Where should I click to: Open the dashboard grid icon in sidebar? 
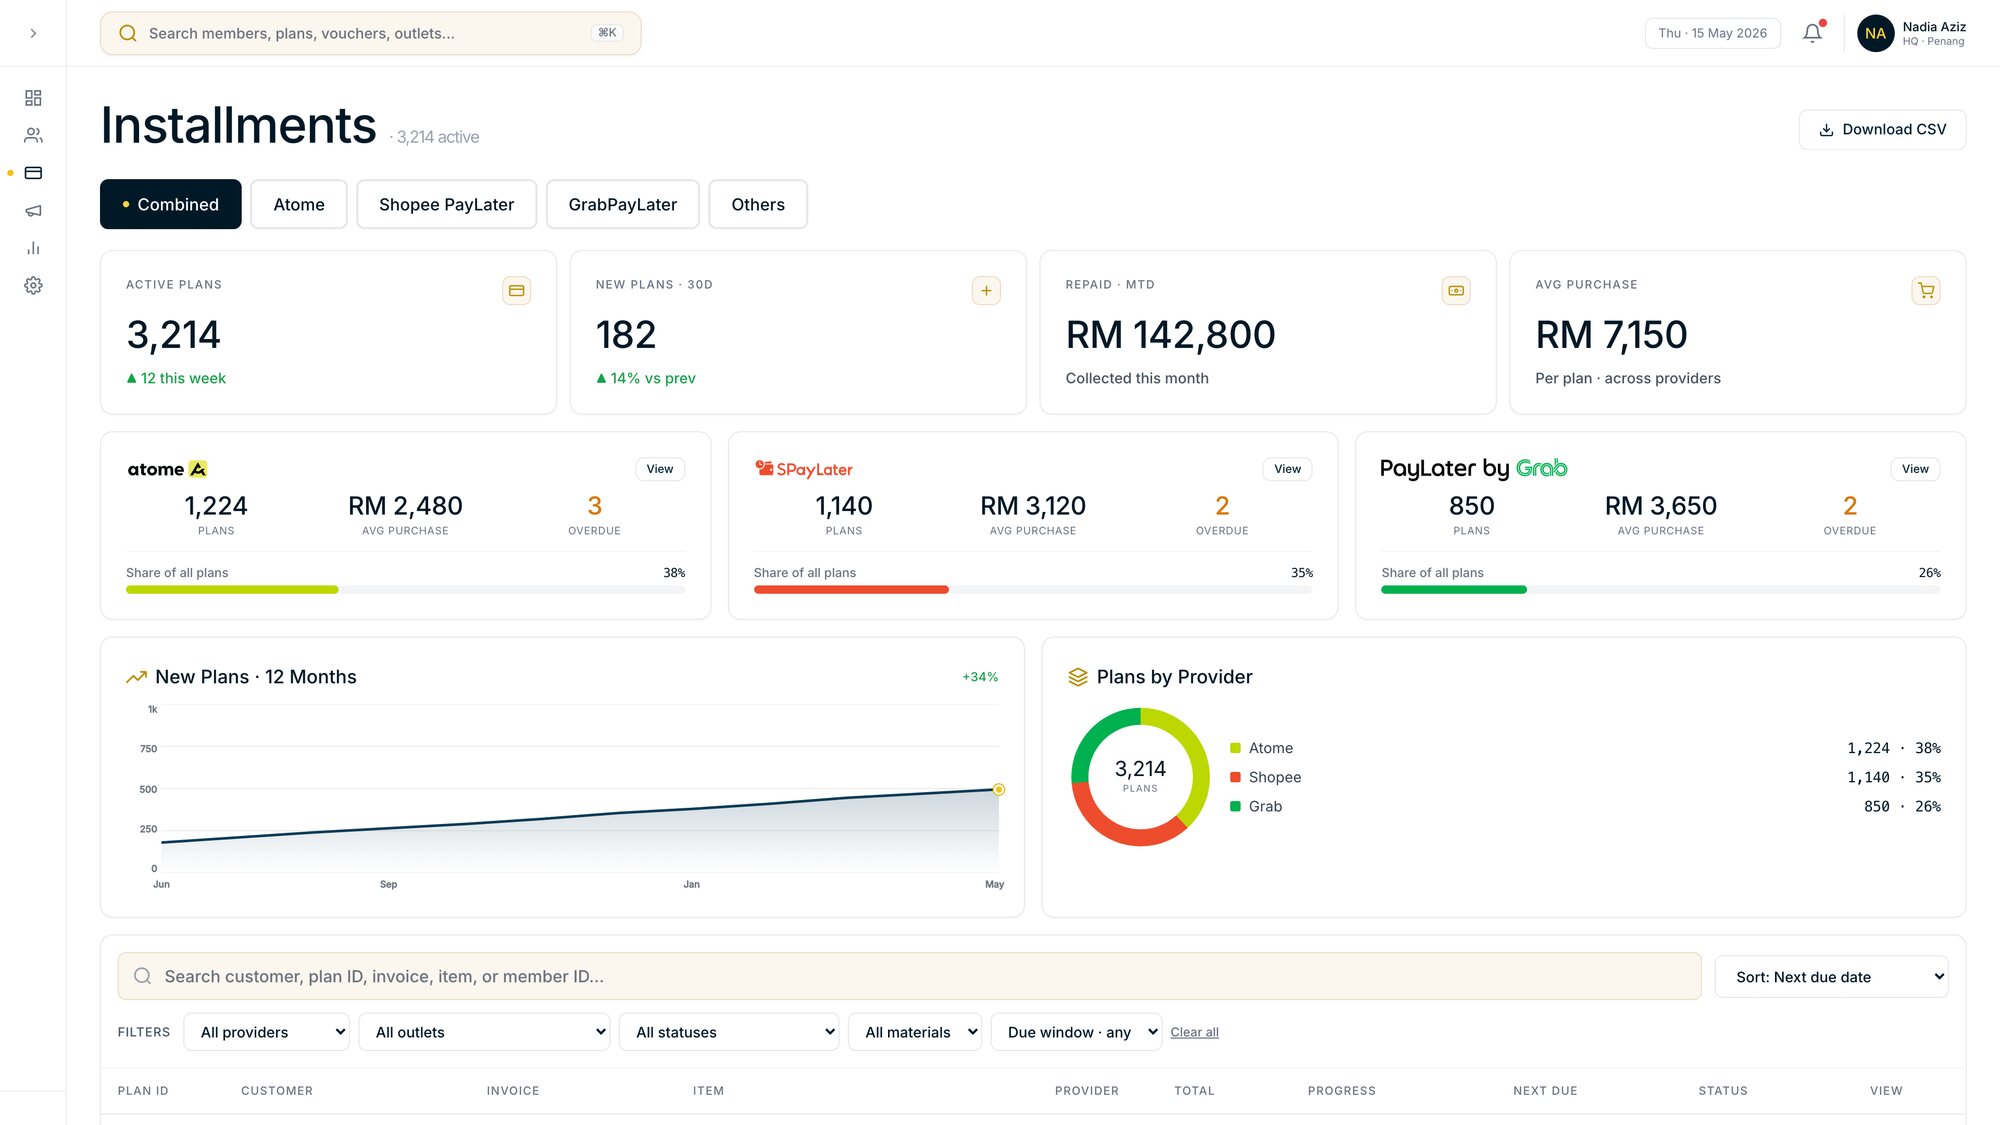click(x=33, y=98)
